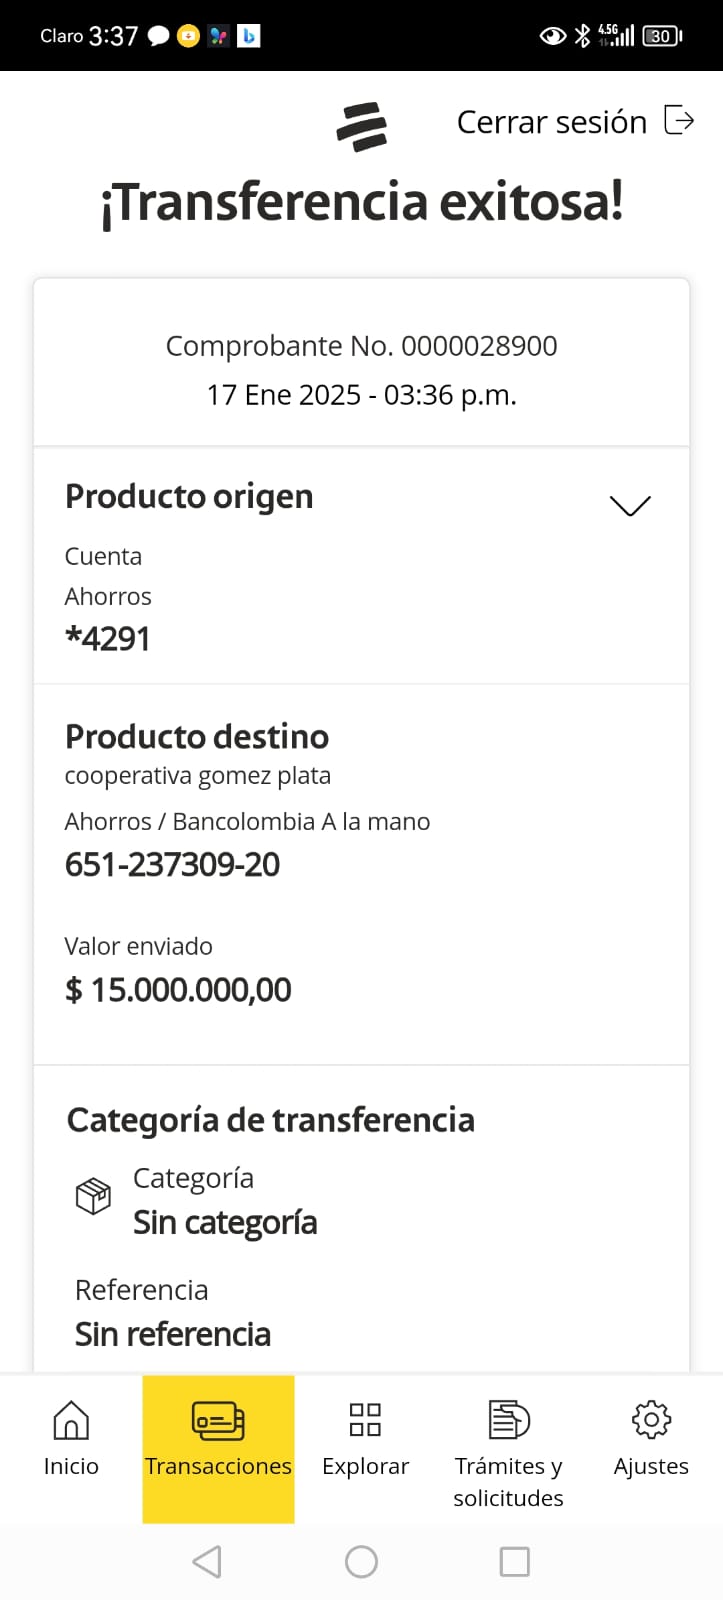
Task: Tap the Sin referencia field
Action: tap(173, 1334)
